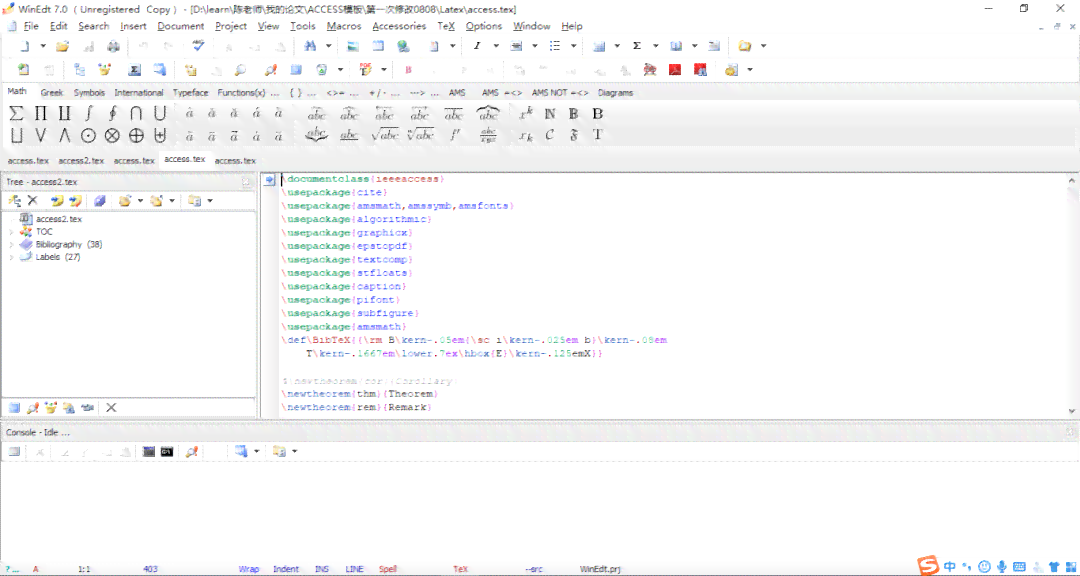Open the dropdown beside the Sigma icon
1080x576 pixels.
coord(656,46)
